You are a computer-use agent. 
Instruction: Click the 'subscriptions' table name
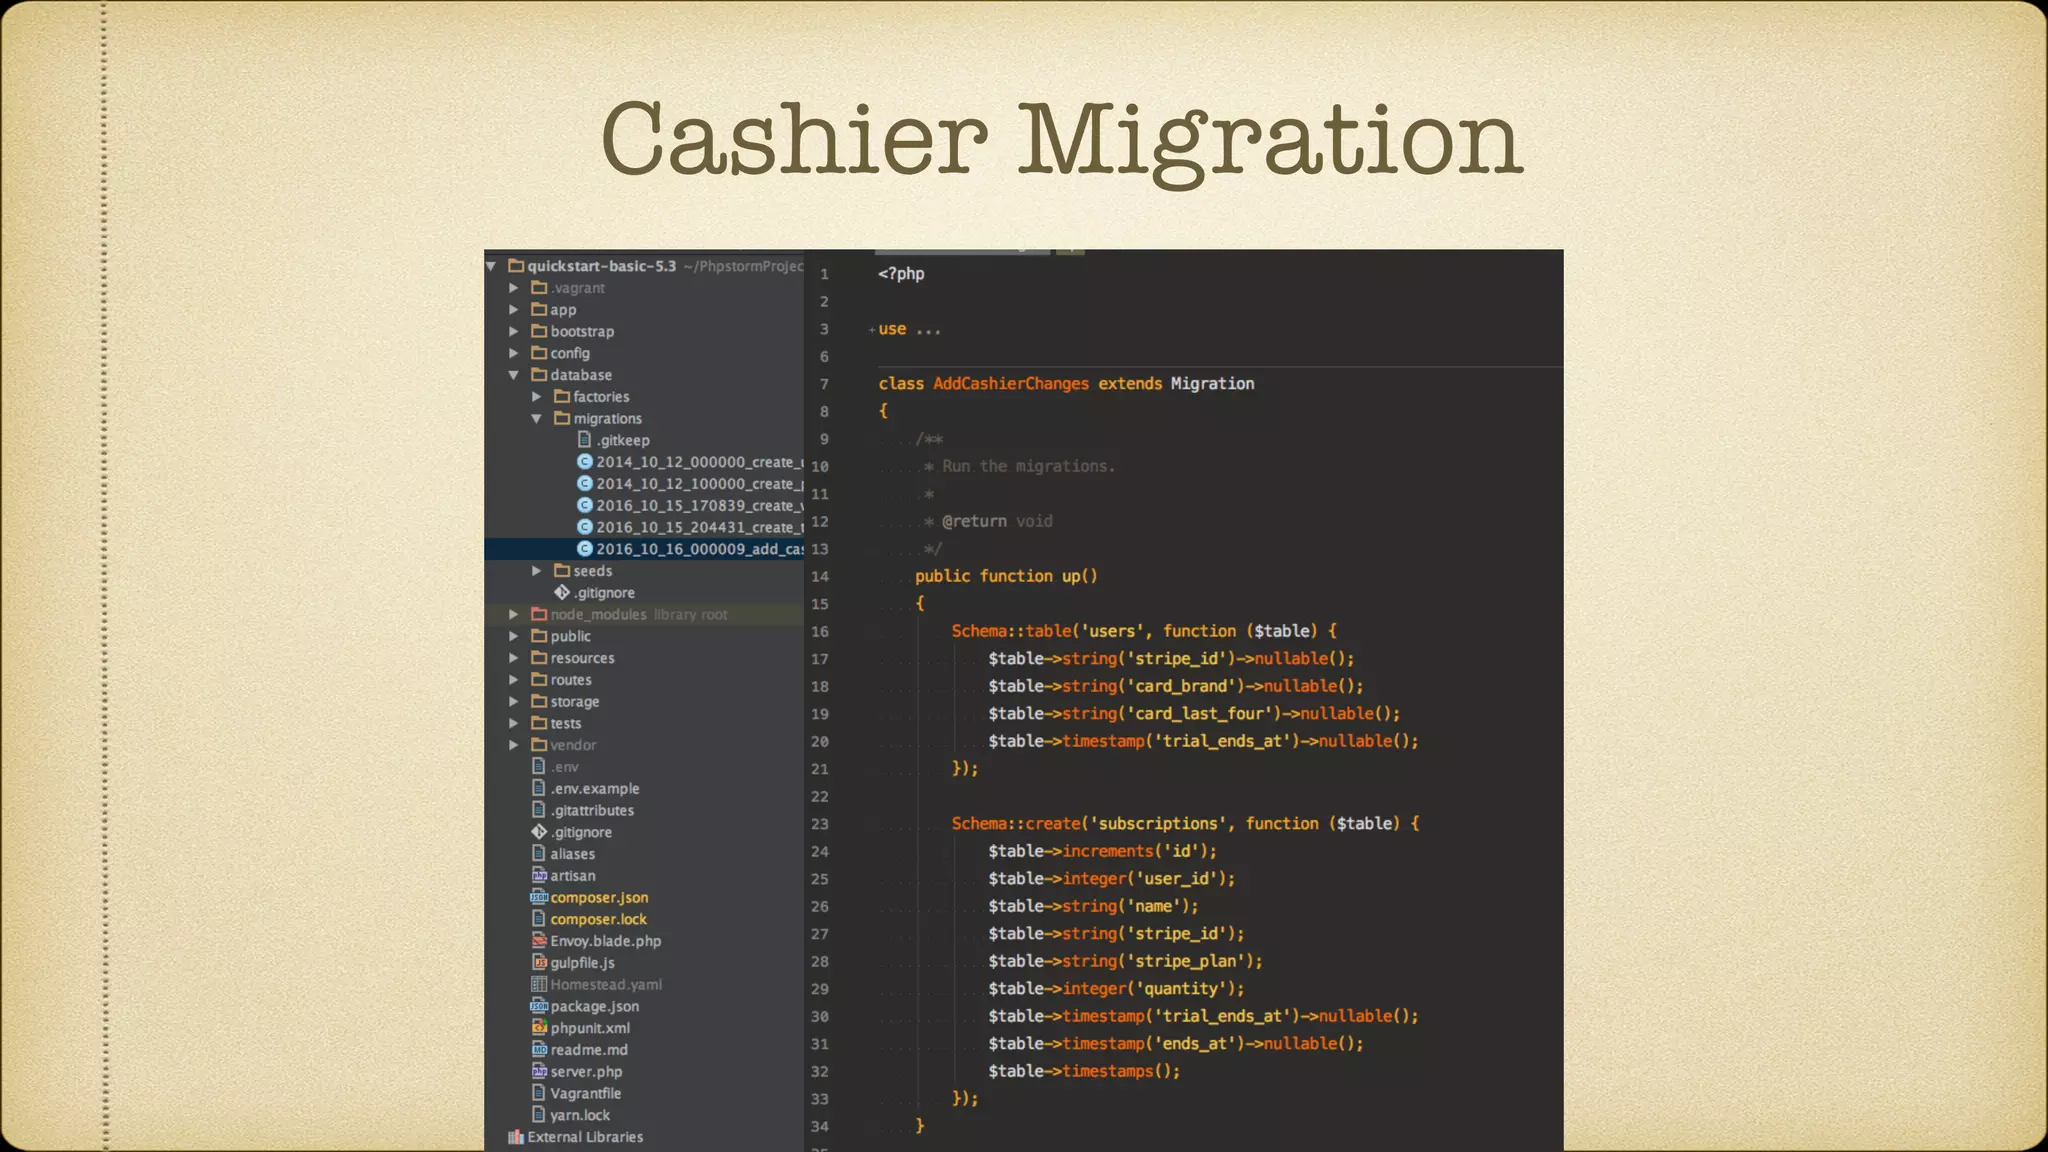(x=1158, y=824)
